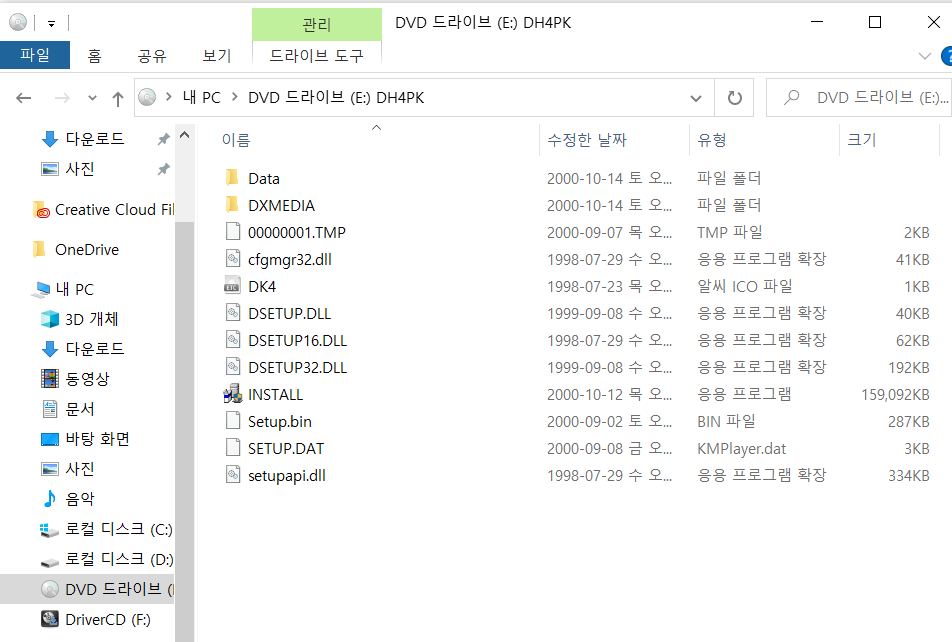Sort files by 유형 column

point(764,140)
